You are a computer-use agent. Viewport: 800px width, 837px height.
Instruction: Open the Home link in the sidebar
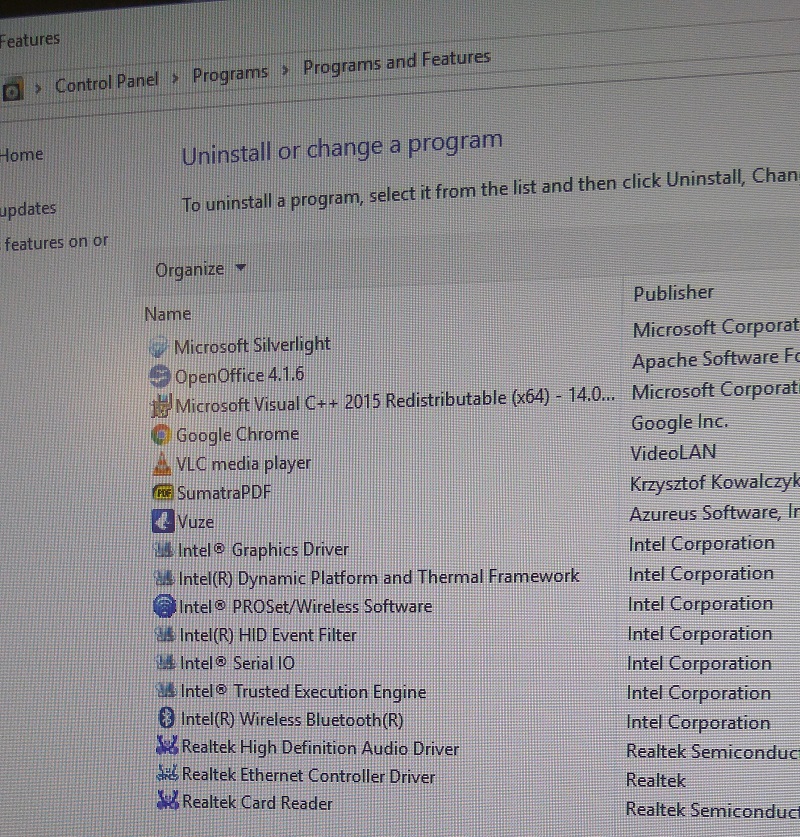[x=21, y=155]
